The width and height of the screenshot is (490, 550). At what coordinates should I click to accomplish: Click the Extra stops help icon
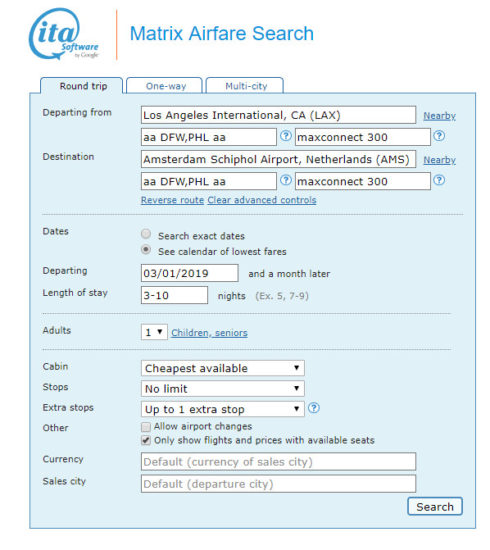pyautogui.click(x=314, y=408)
